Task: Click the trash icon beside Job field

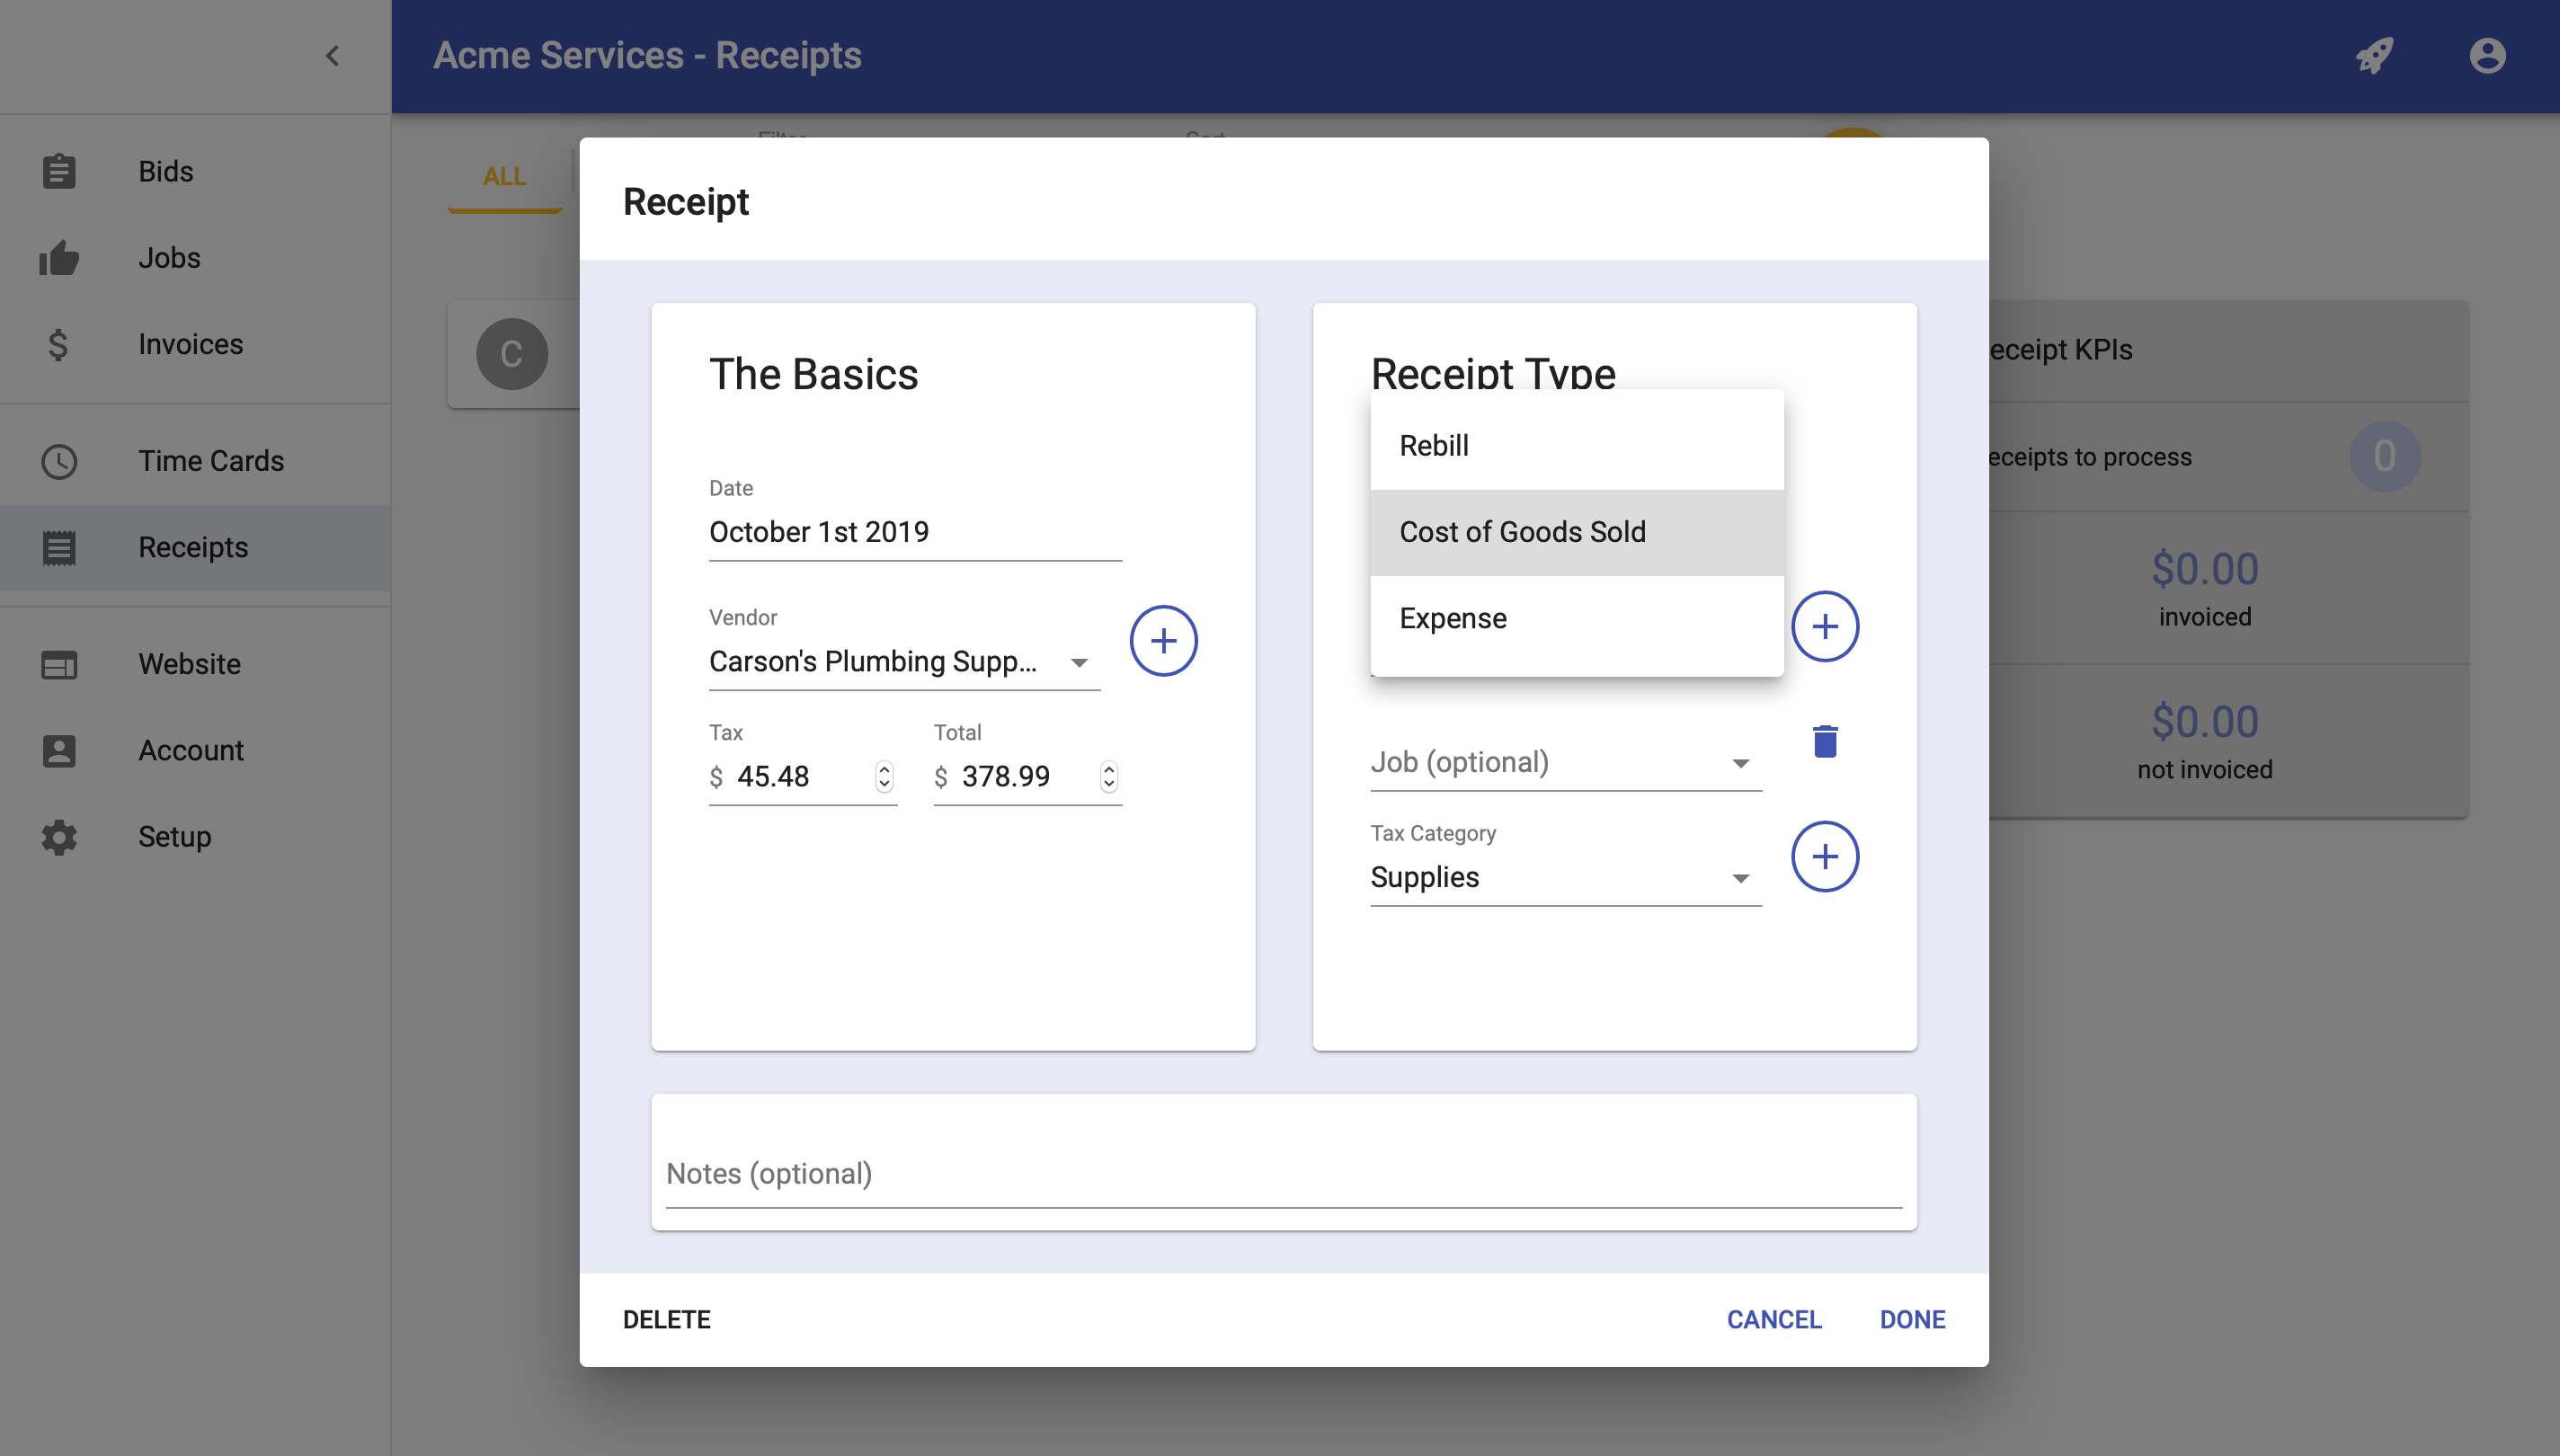Action: [x=1825, y=741]
